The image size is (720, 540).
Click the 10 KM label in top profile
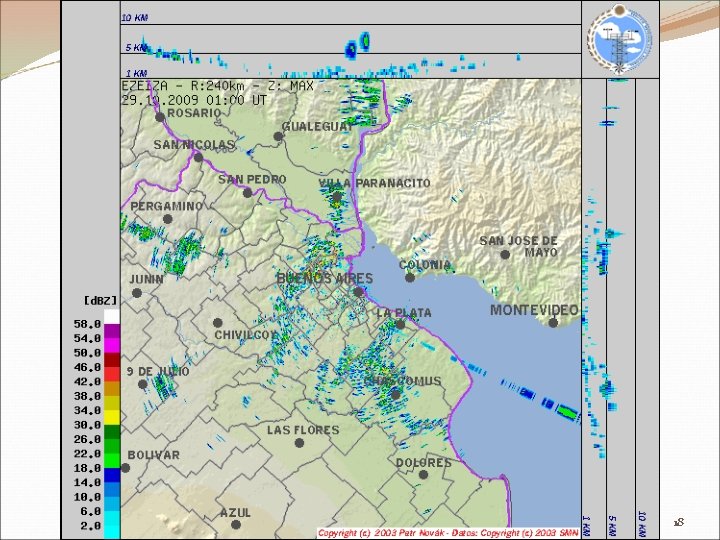click(x=135, y=18)
